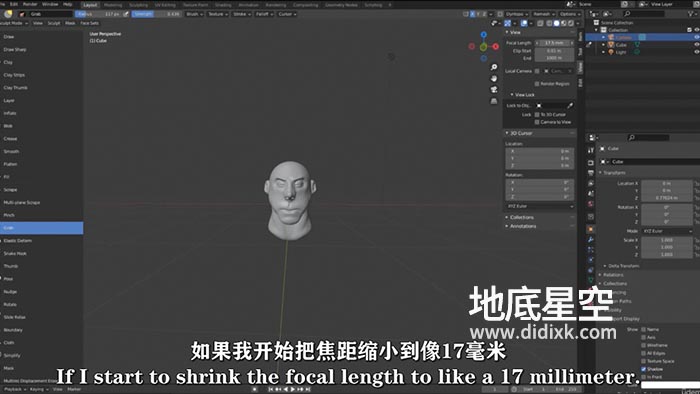Click the Focal Length value field

point(554,43)
